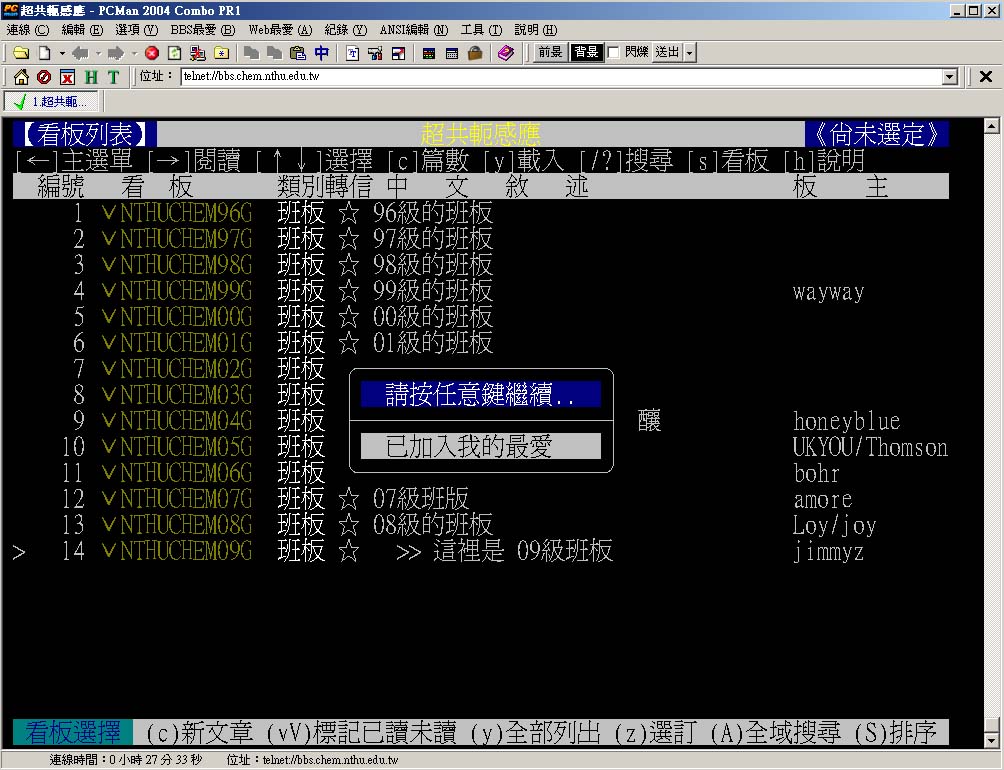This screenshot has width=1004, height=770.
Task: Expand the address bar dropdown arrow
Action: tap(950, 77)
